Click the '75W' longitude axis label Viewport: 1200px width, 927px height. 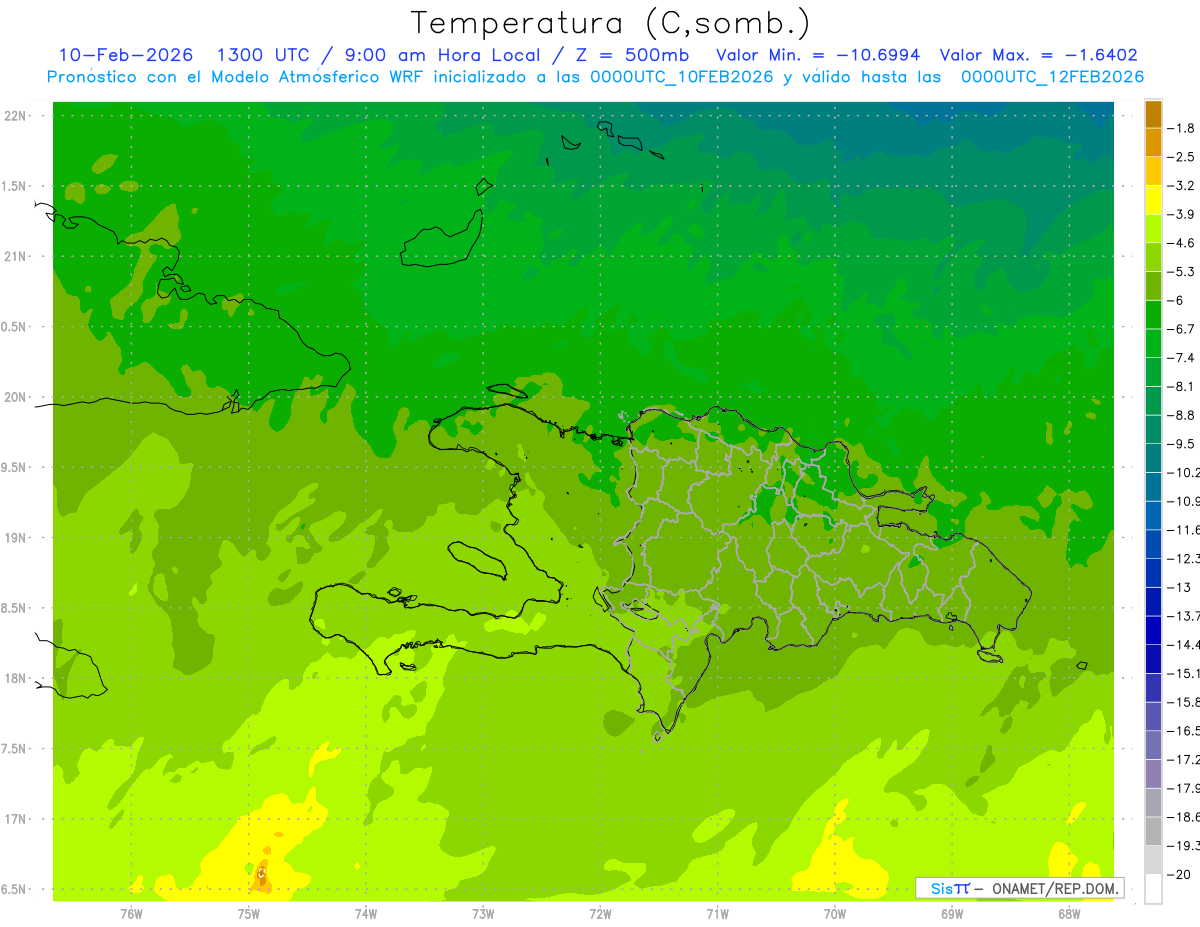[x=249, y=912]
